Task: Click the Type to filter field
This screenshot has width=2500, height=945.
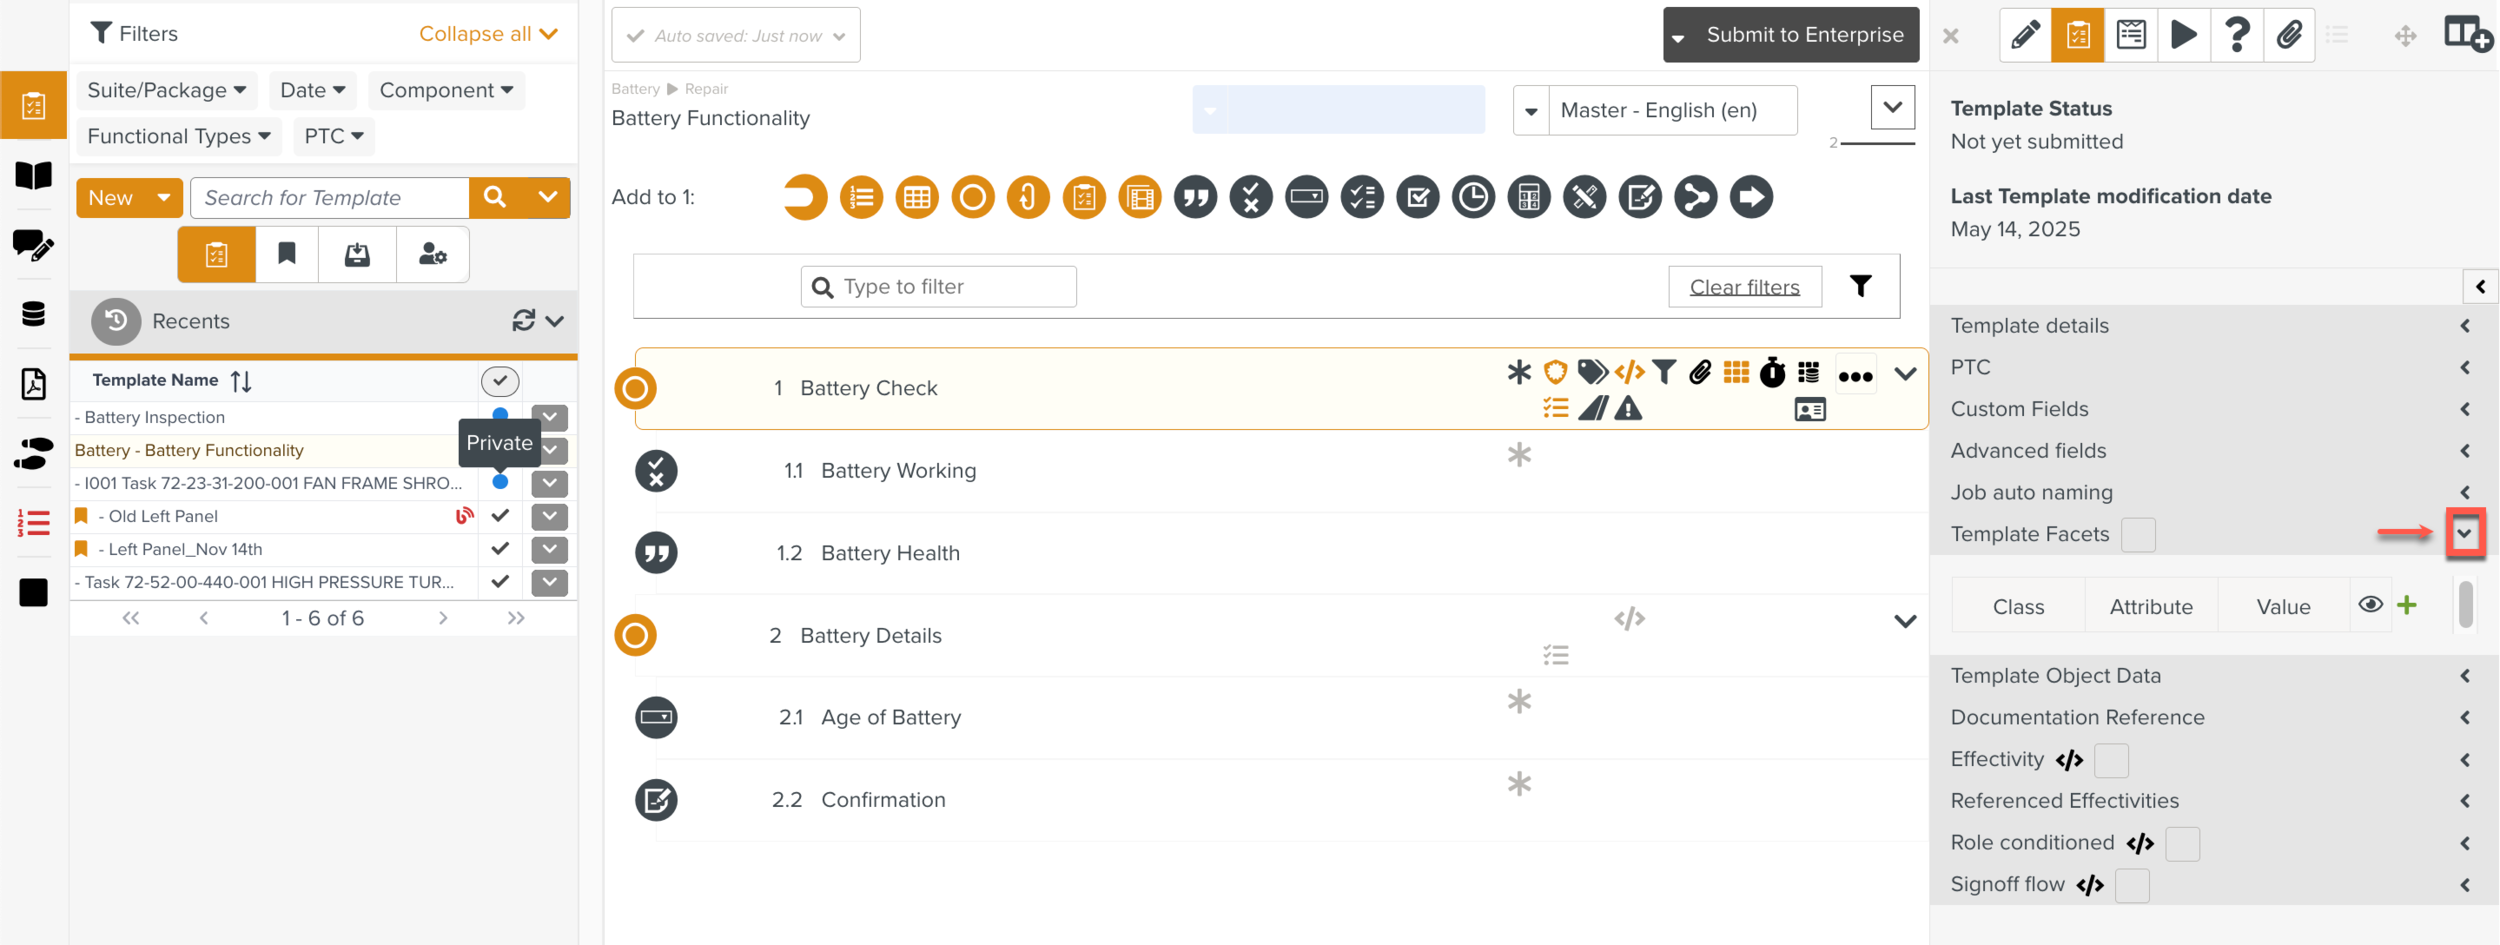Action: tap(938, 287)
